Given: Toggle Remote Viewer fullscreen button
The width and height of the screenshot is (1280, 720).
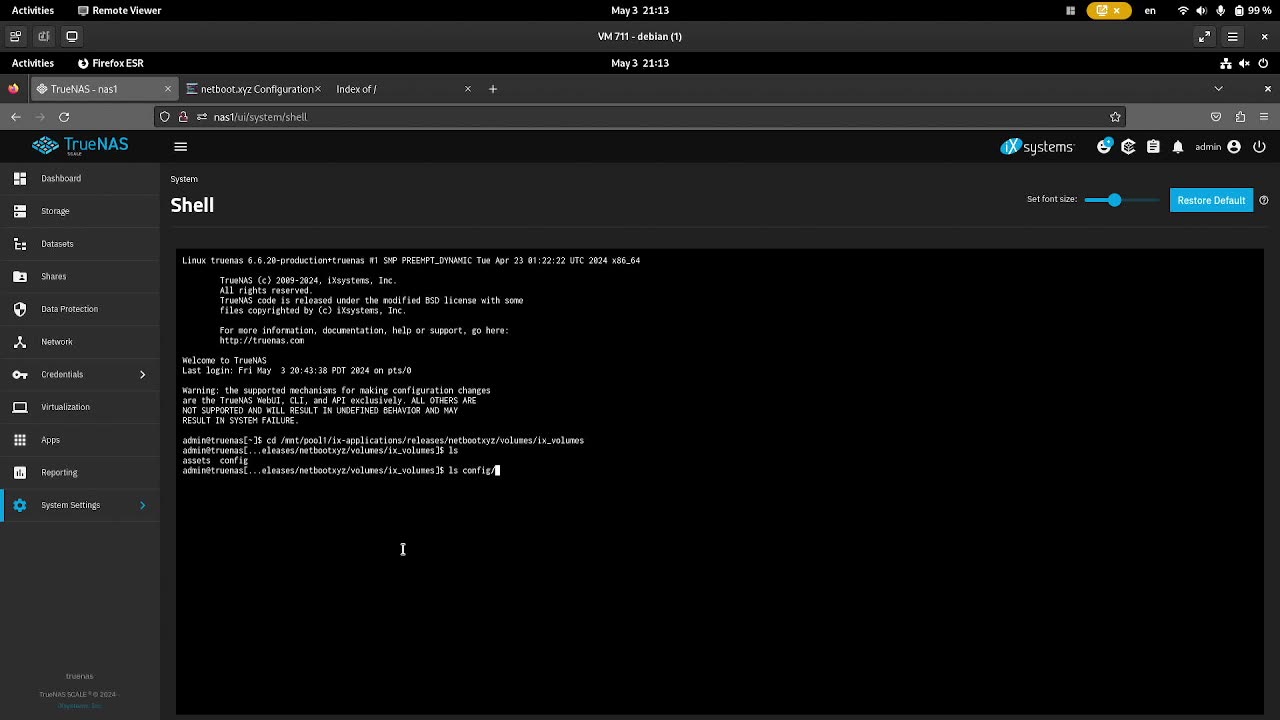Looking at the screenshot, I should tap(1204, 37).
